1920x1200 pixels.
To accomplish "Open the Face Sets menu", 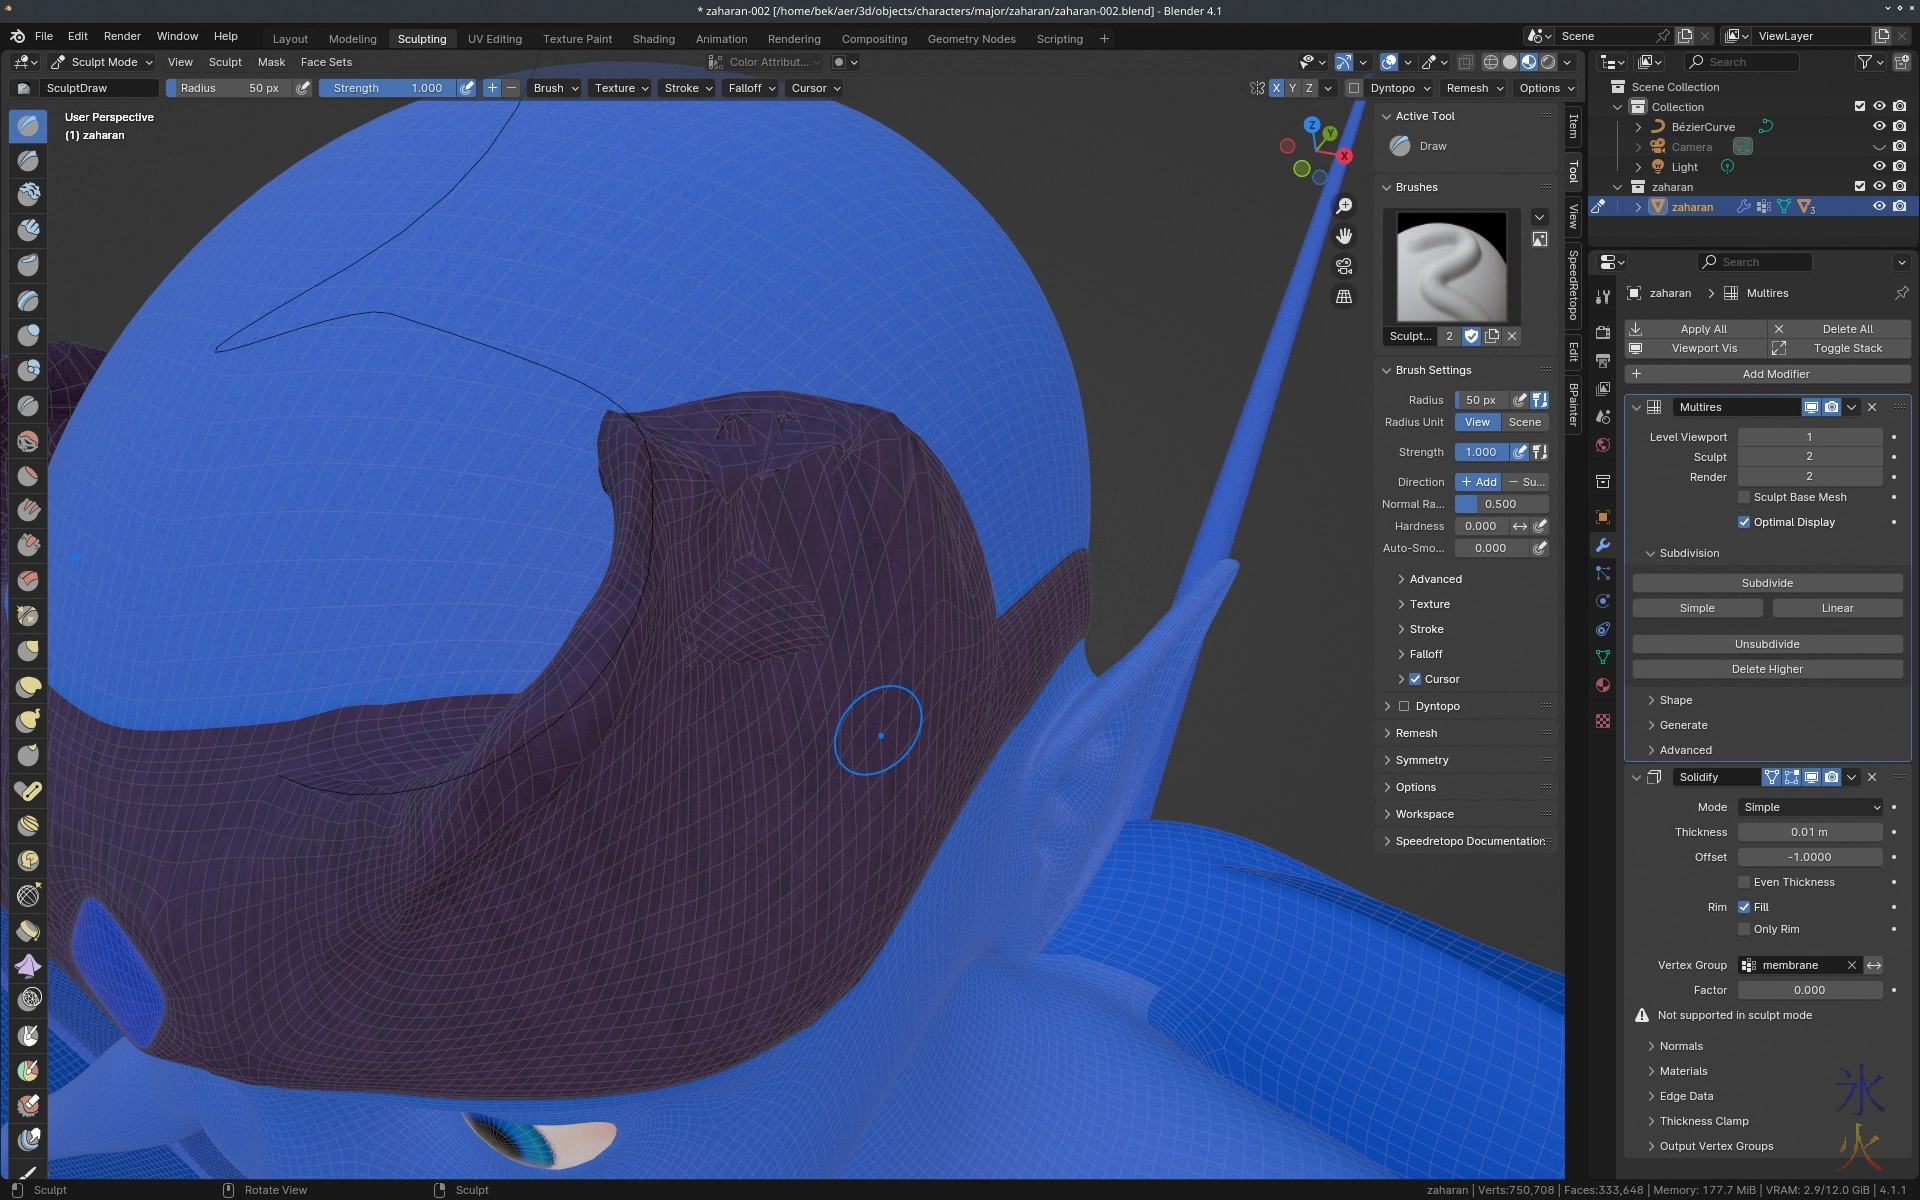I will click(x=326, y=62).
